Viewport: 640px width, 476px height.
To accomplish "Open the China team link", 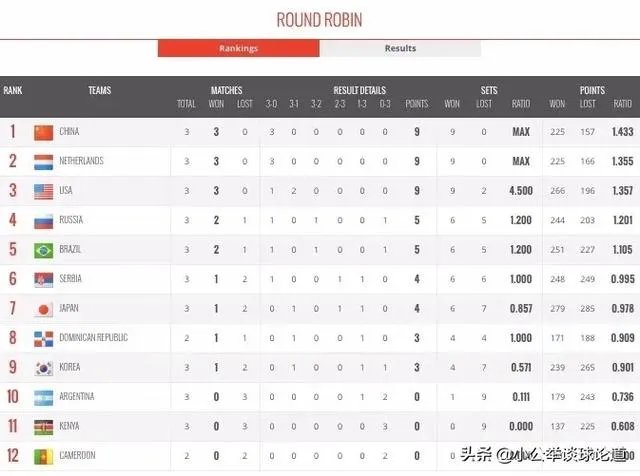I will click(69, 132).
